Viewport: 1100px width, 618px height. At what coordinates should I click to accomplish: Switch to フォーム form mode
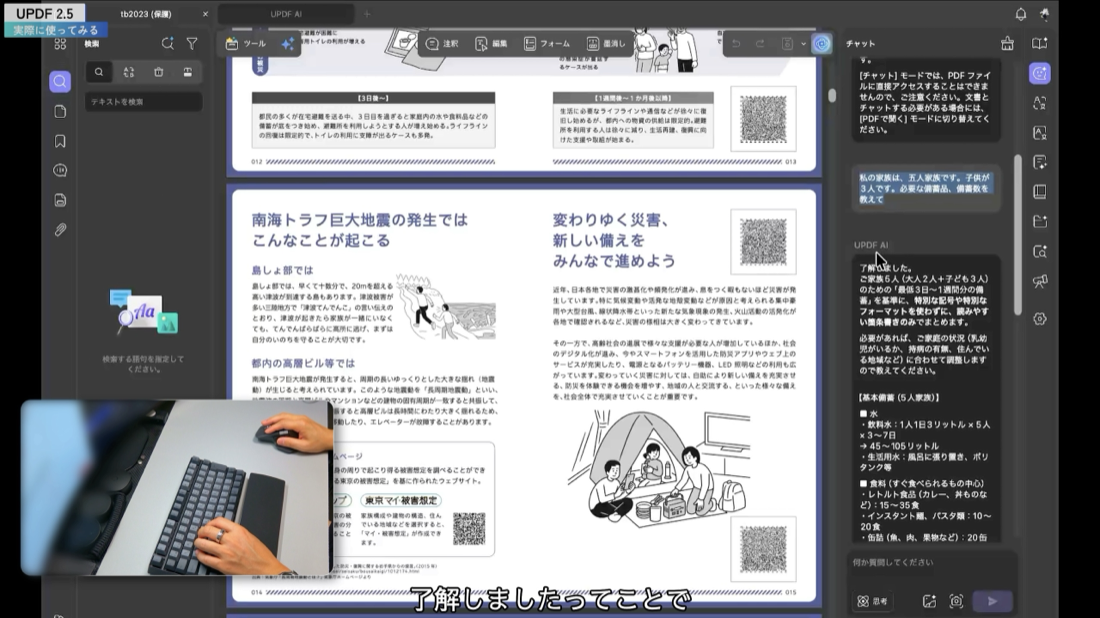[547, 43]
